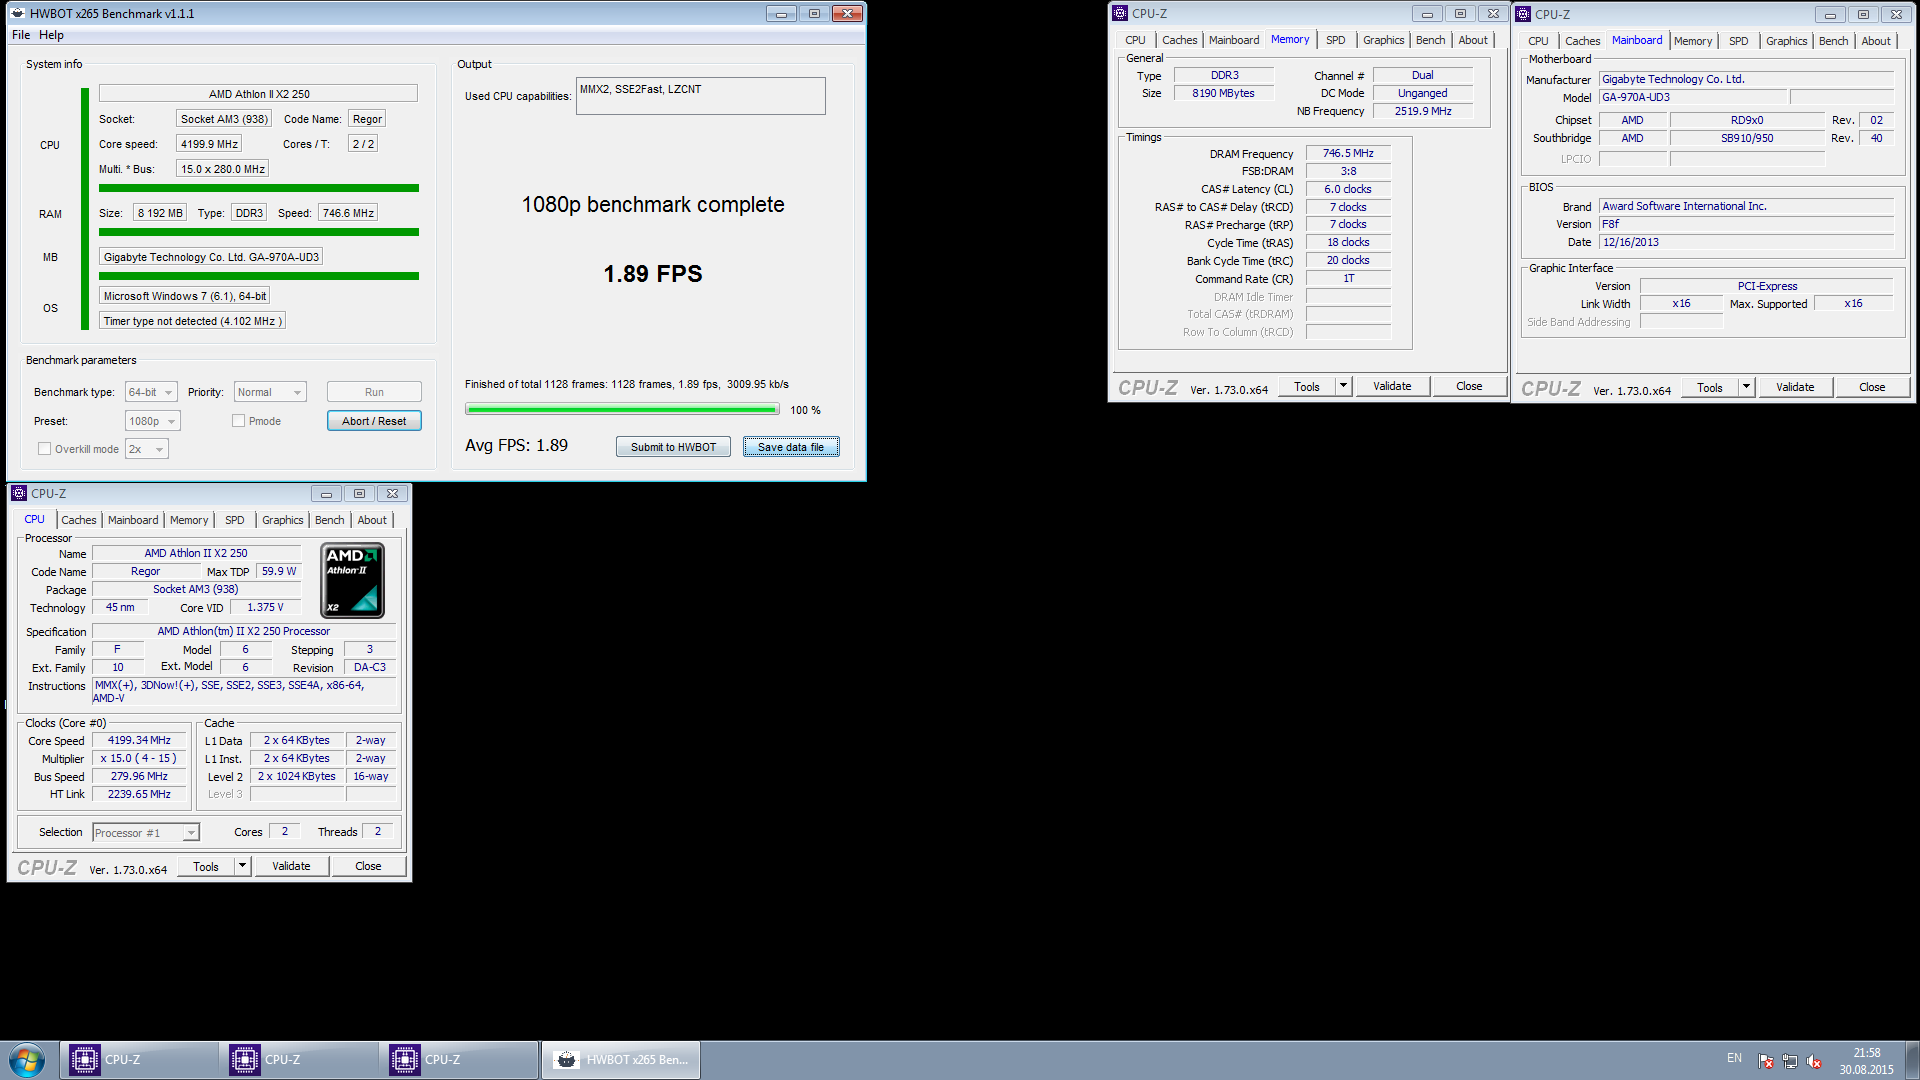Close the HWBOT x265 Benchmark window
Image resolution: width=1920 pixels, height=1080 pixels.
coord(847,13)
